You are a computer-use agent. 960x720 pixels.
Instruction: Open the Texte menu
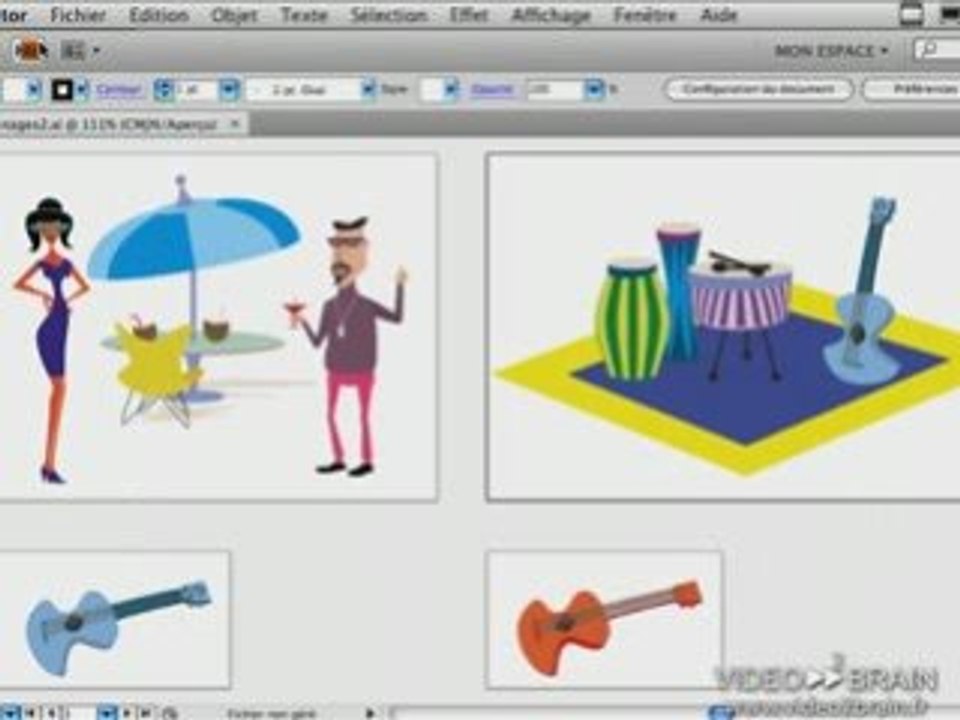(x=304, y=14)
